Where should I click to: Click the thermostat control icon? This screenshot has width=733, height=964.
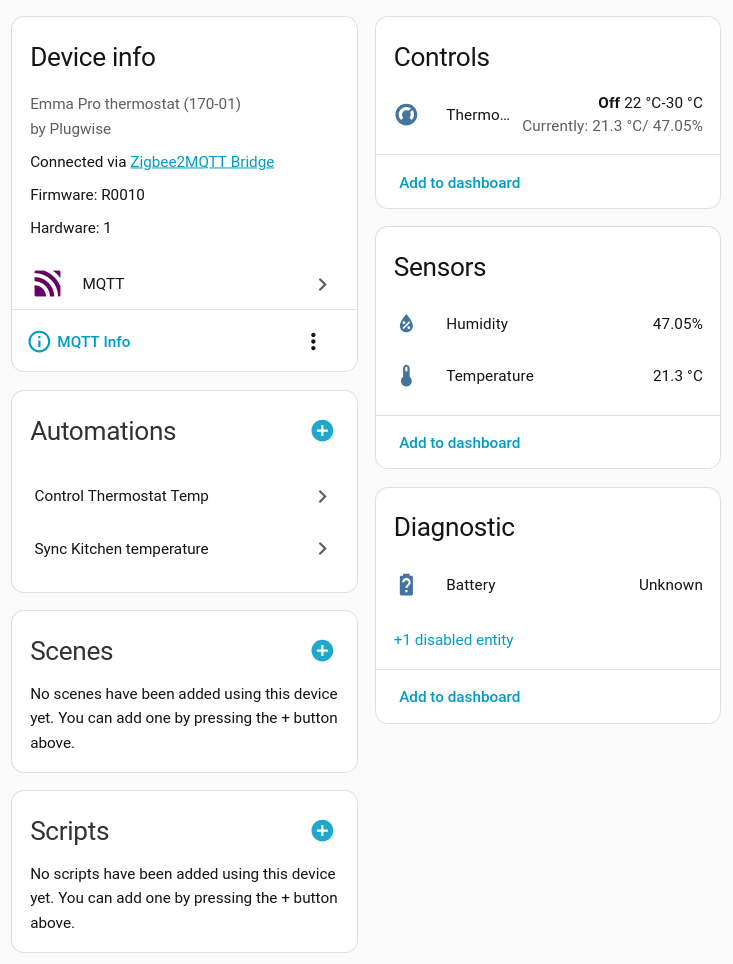pos(406,115)
